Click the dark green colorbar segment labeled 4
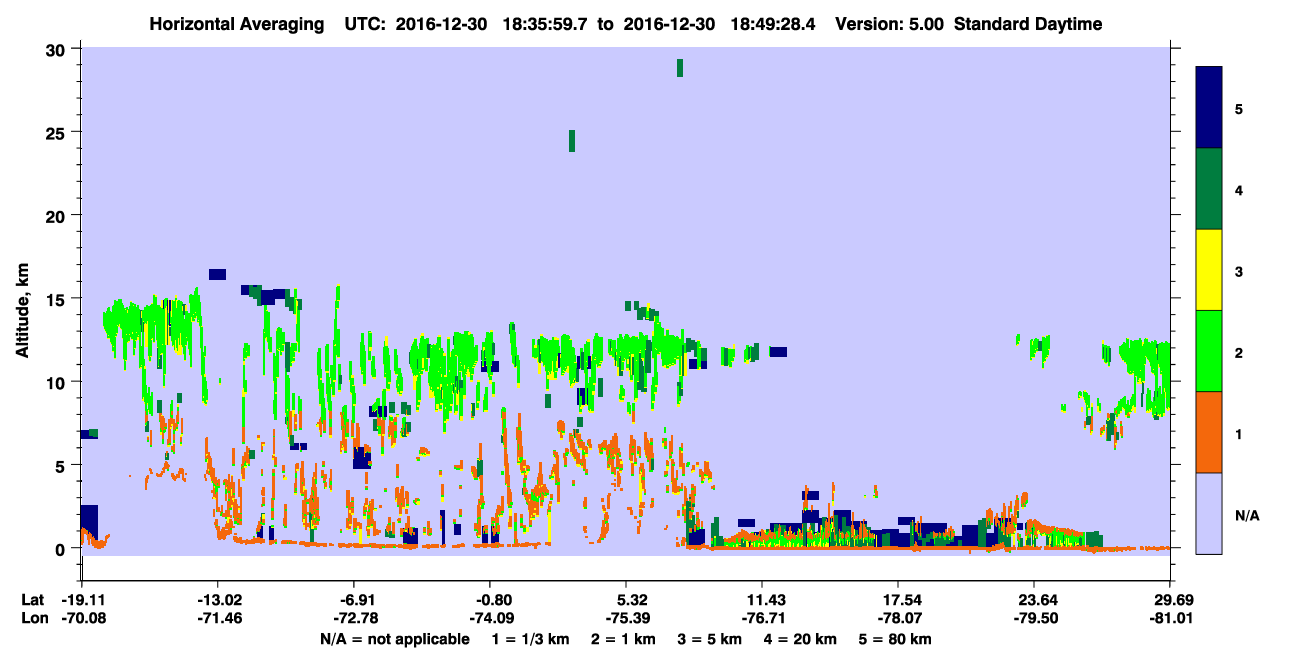The width and height of the screenshot is (1300, 667). [x=1209, y=189]
